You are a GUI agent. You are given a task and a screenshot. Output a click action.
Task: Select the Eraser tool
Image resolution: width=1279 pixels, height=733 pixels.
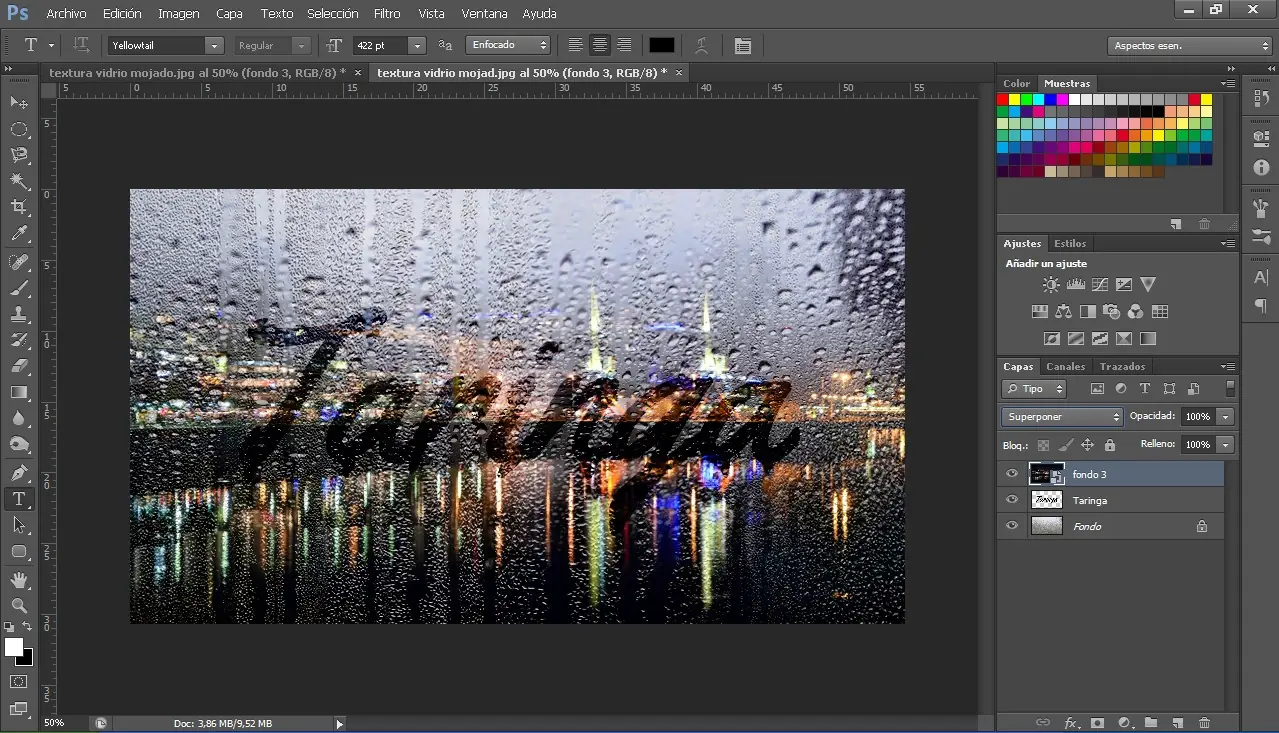(x=19, y=366)
